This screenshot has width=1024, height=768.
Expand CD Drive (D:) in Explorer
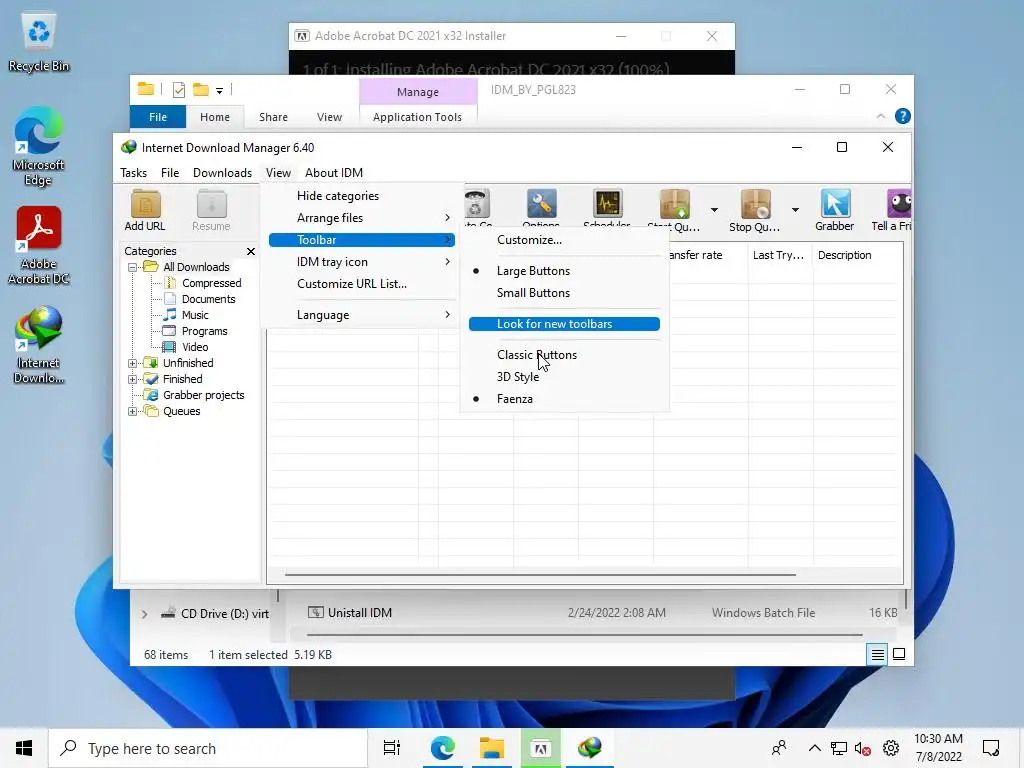point(144,614)
